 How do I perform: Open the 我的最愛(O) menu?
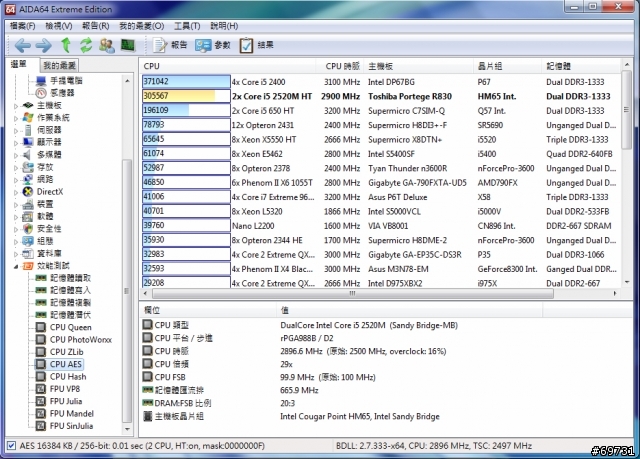point(142,26)
